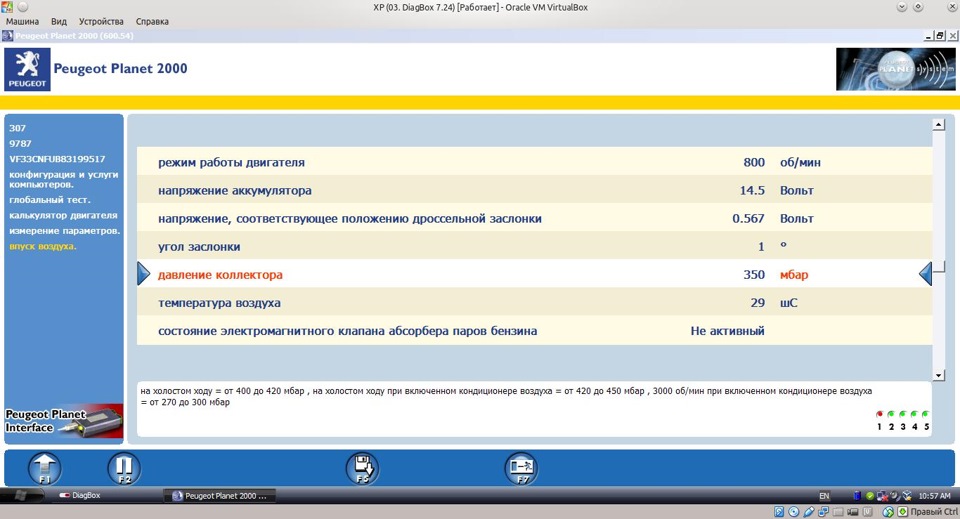
Task: Click the VIN VF33CNFUB83199517 in sidebar
Action: point(57,159)
